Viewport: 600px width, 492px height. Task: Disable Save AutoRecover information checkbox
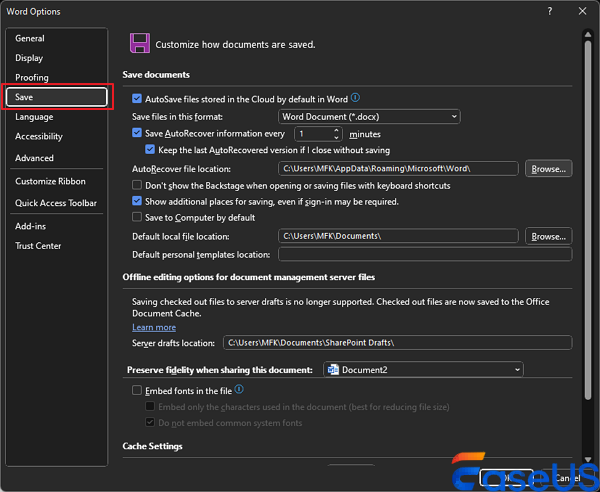coord(137,133)
